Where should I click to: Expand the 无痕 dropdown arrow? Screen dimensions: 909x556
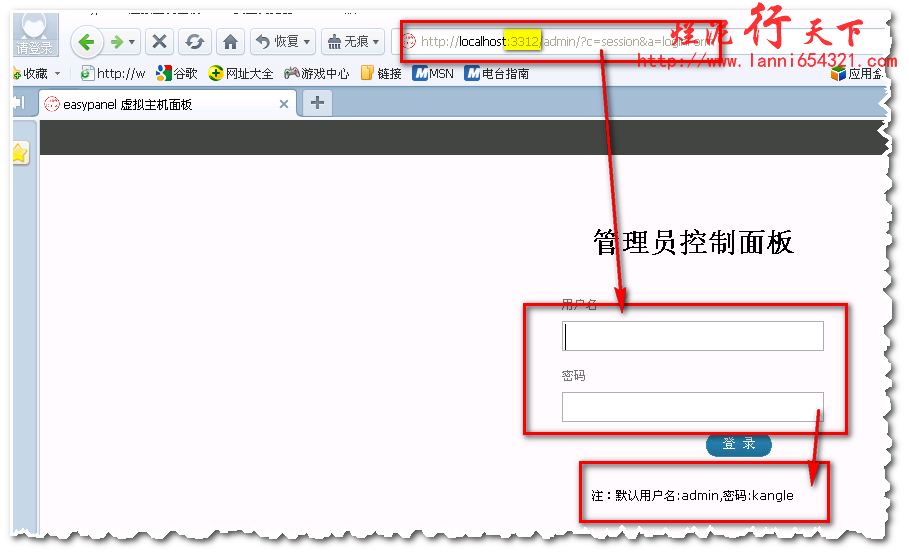tap(376, 42)
